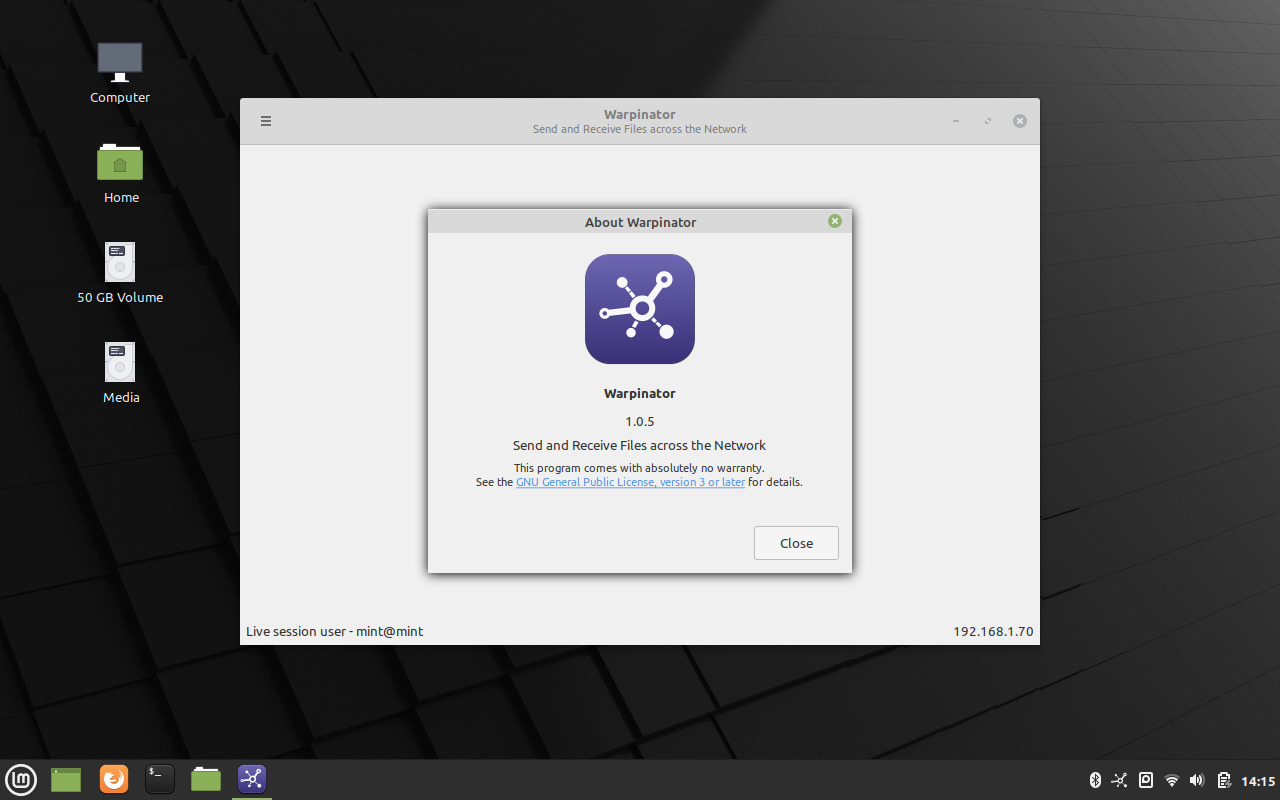
Task: Launch Terminal from the panel
Action: click(x=160, y=779)
